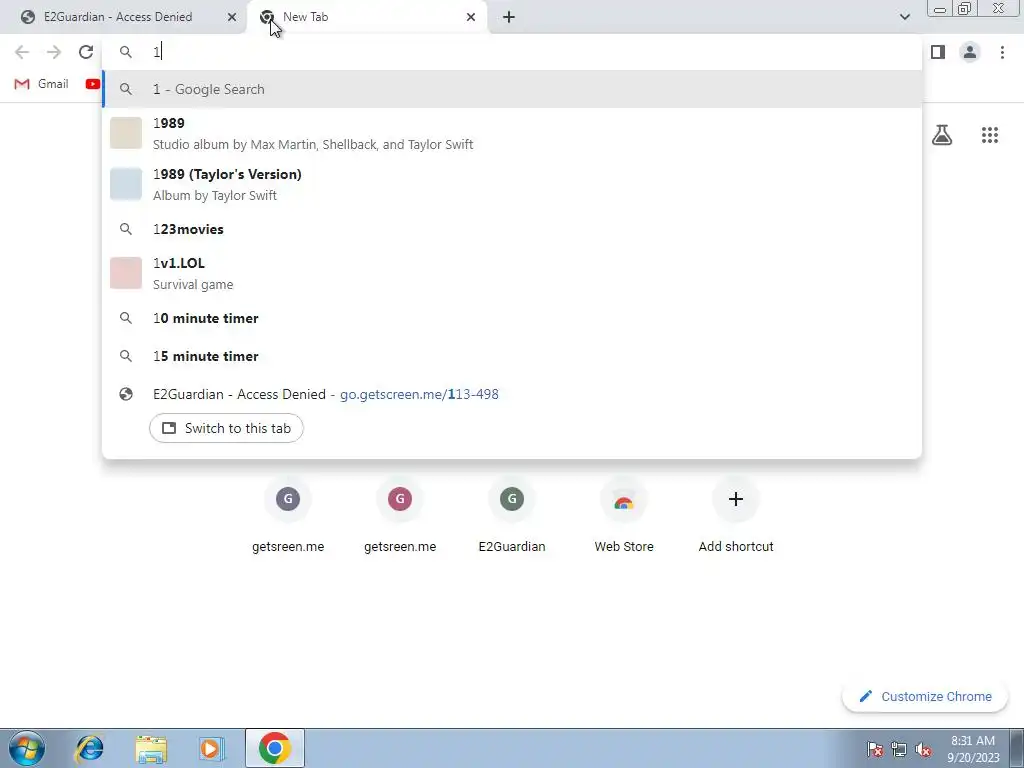
Task: Open the side panel icon
Action: [938, 52]
